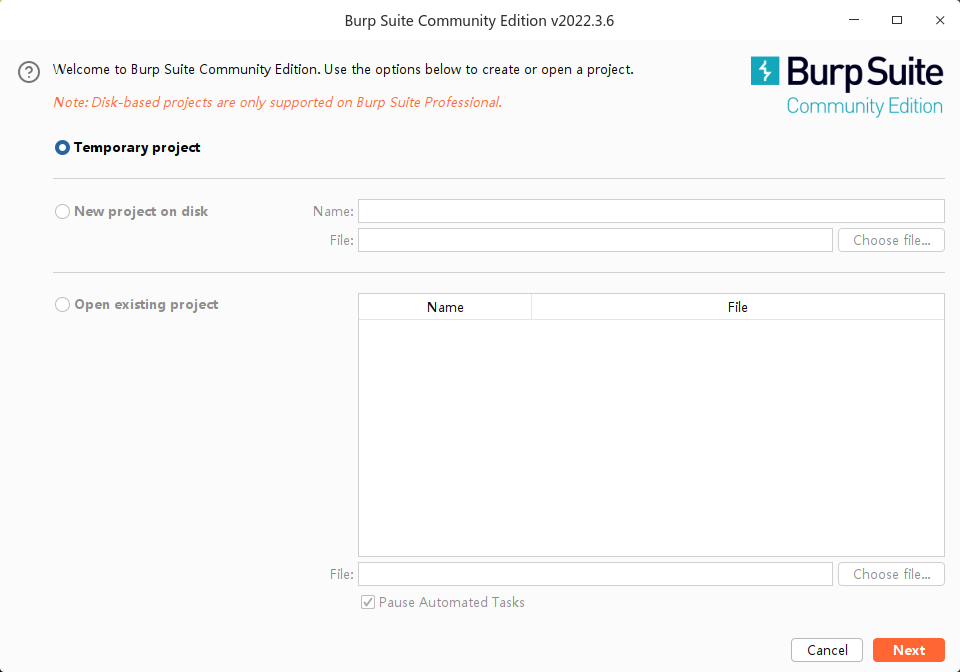The width and height of the screenshot is (960, 672).
Task: Select New project on disk option
Action: 62,211
